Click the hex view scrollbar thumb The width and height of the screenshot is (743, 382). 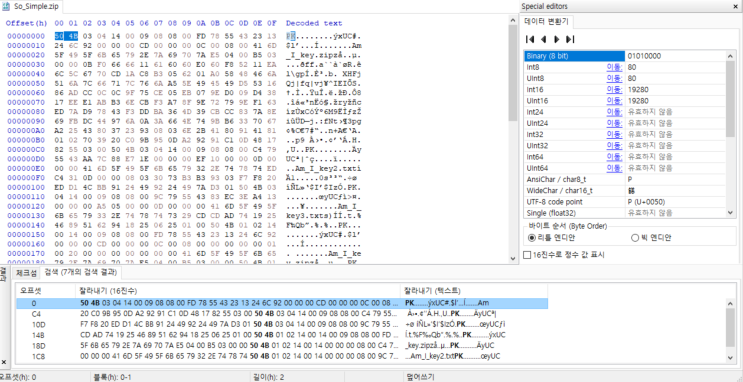pos(512,73)
